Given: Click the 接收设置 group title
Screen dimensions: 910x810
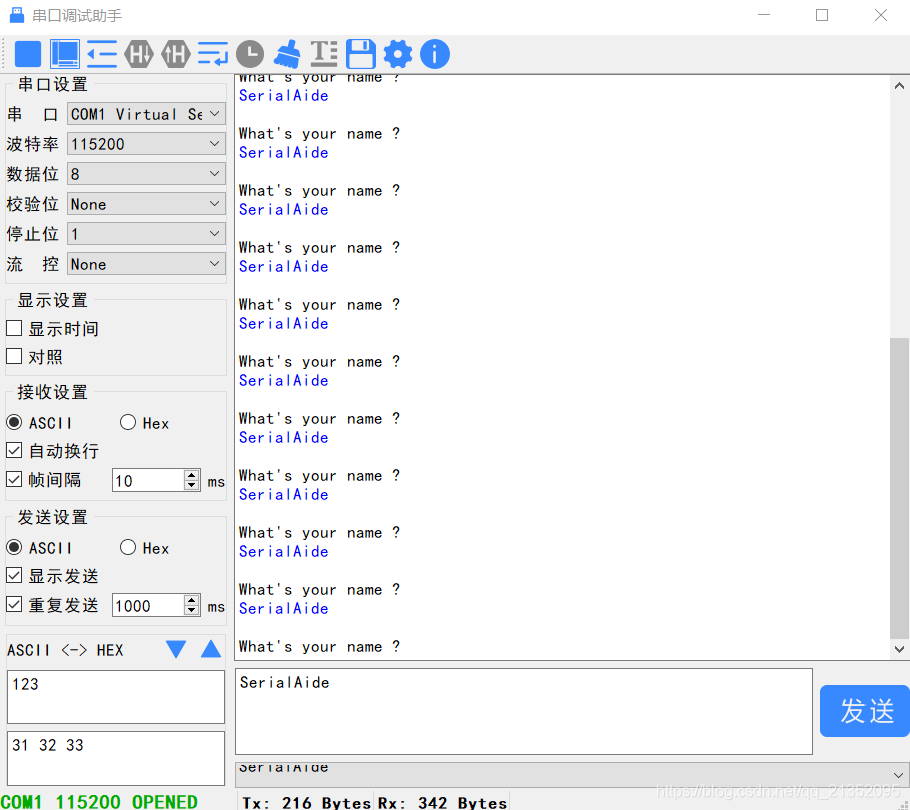Looking at the screenshot, I should 52,392.
